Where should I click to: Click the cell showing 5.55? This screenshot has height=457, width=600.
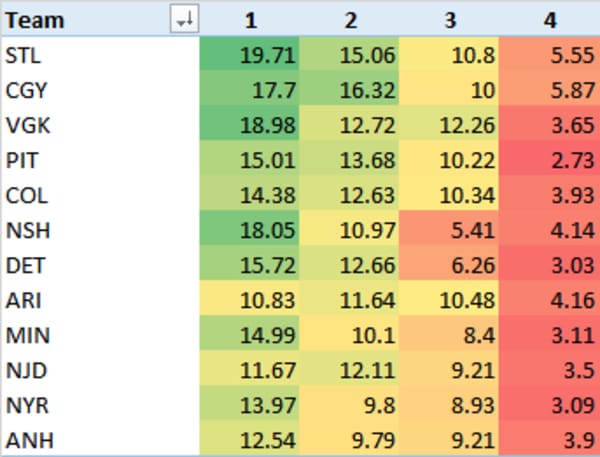pos(549,54)
